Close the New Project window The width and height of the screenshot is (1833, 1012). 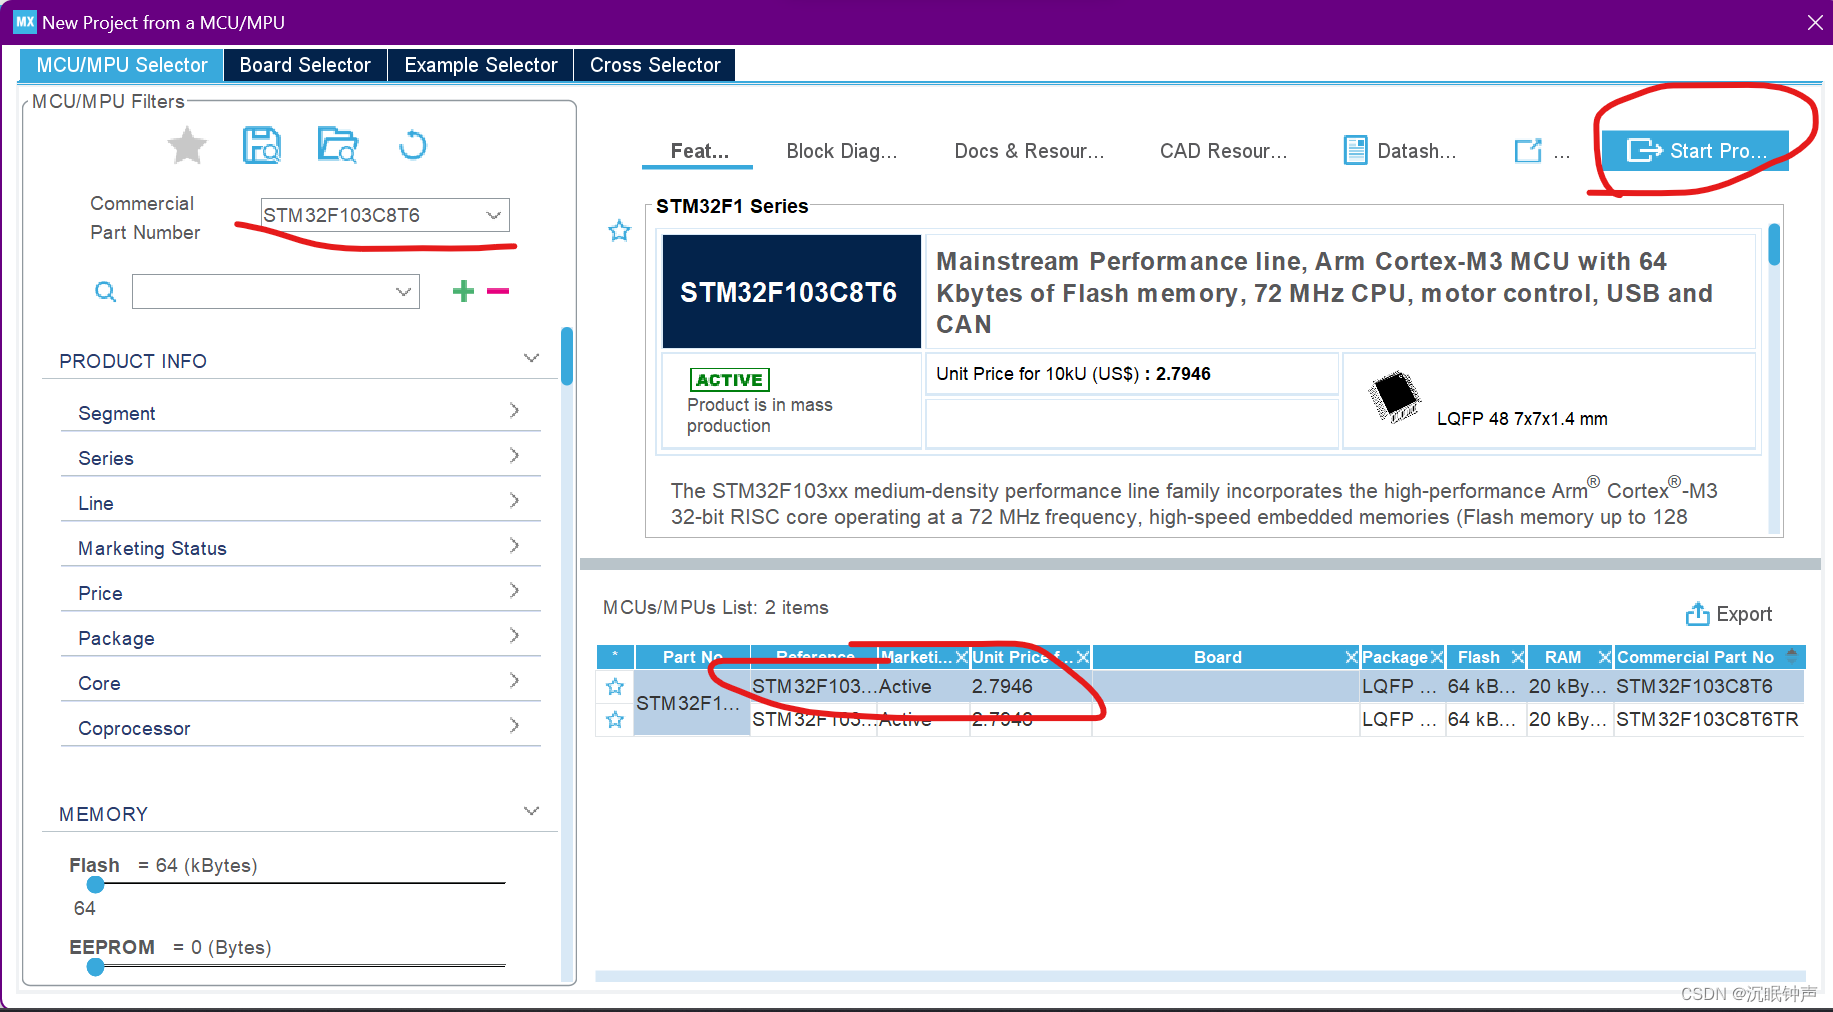1815,22
